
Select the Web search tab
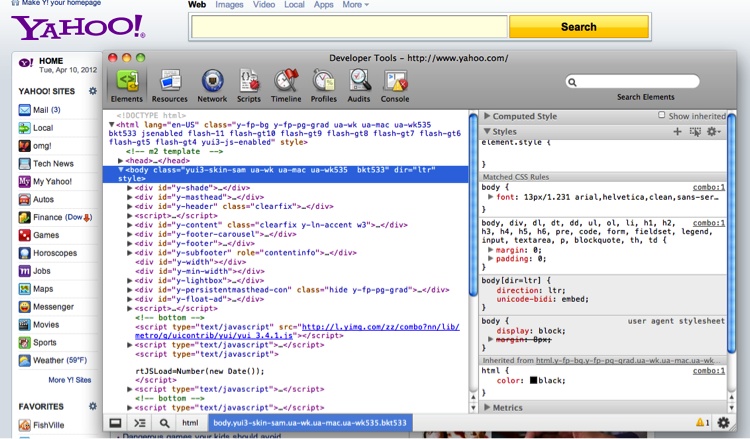click(197, 5)
